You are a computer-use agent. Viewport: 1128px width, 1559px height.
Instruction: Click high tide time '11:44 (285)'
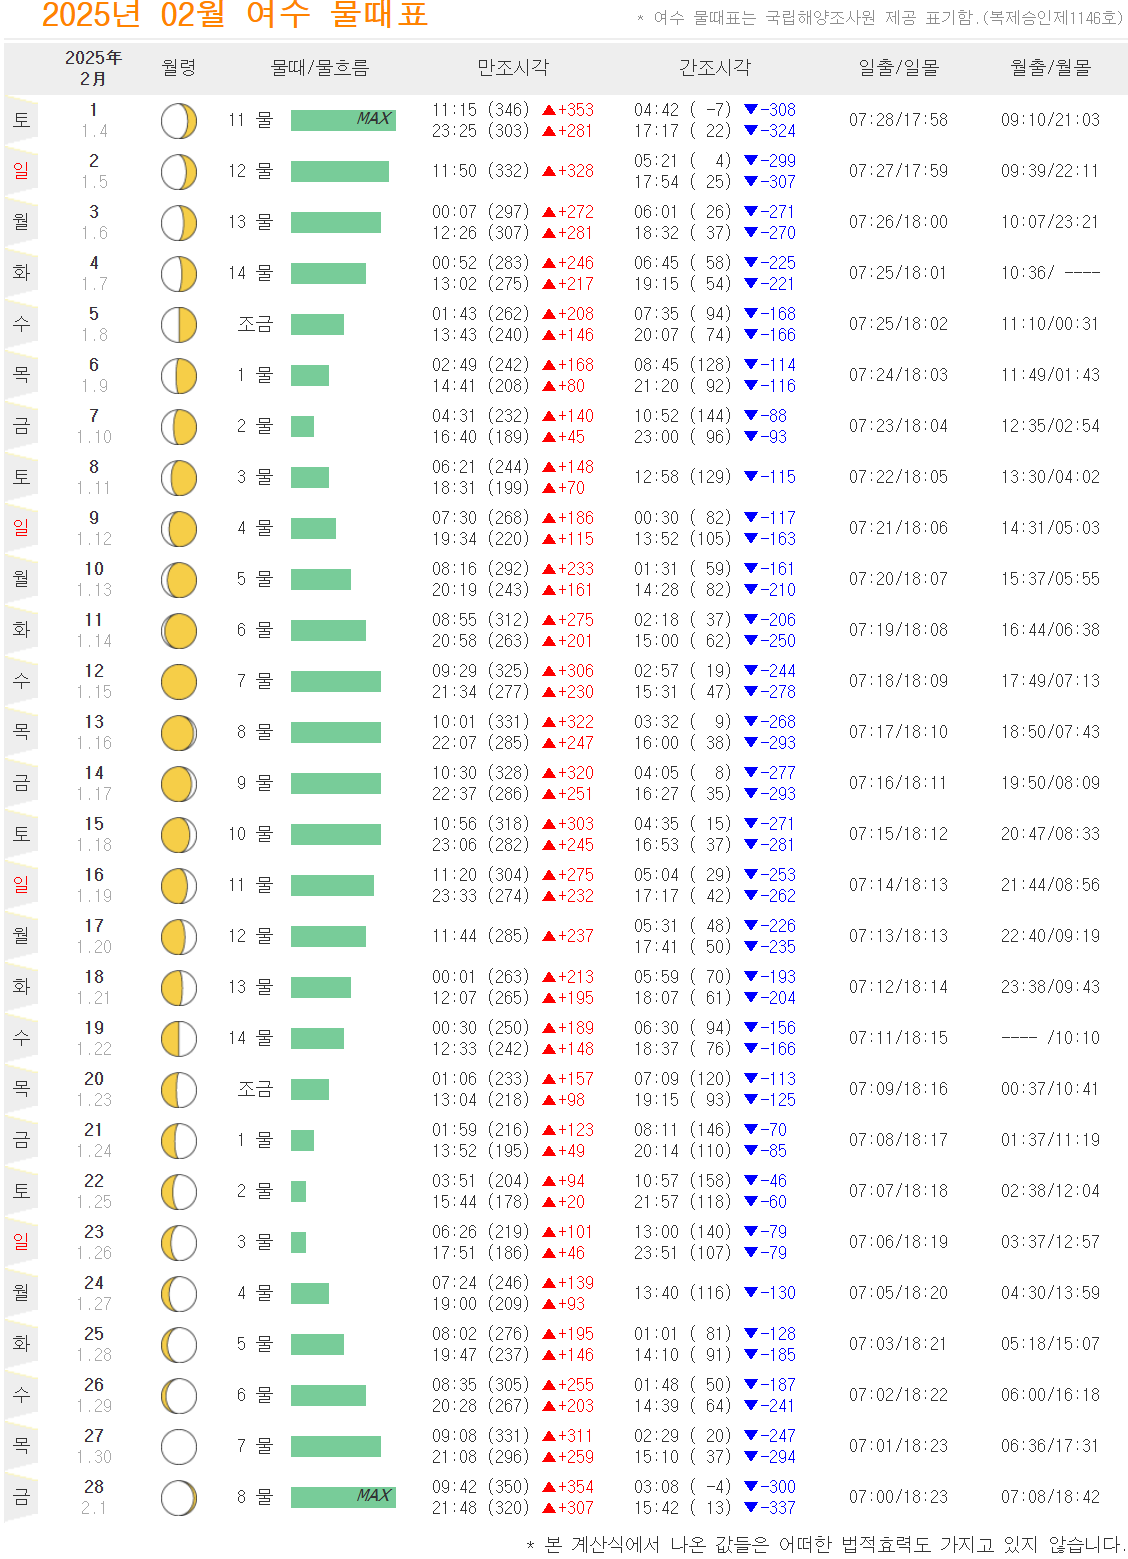[481, 936]
